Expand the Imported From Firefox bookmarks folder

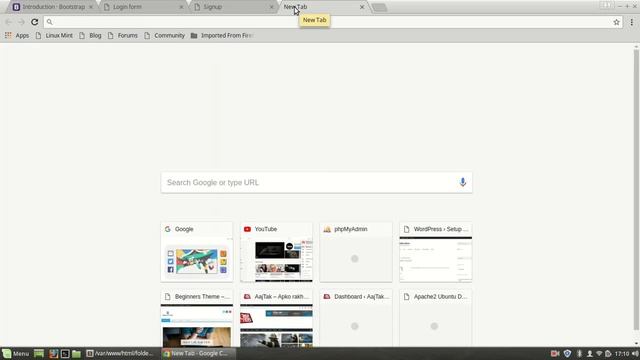pyautogui.click(x=222, y=36)
